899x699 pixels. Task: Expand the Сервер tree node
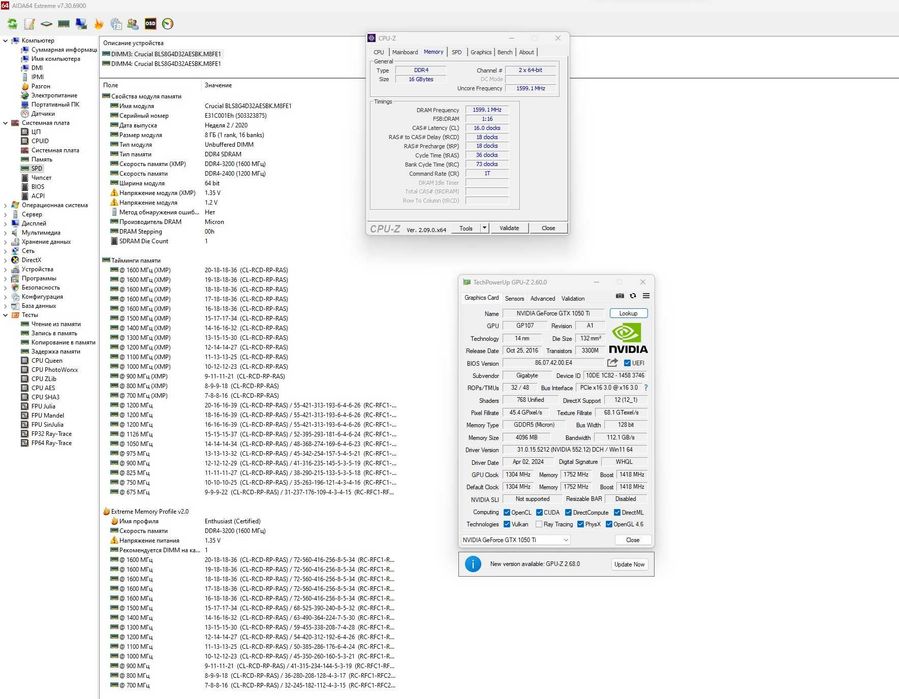pos(5,214)
